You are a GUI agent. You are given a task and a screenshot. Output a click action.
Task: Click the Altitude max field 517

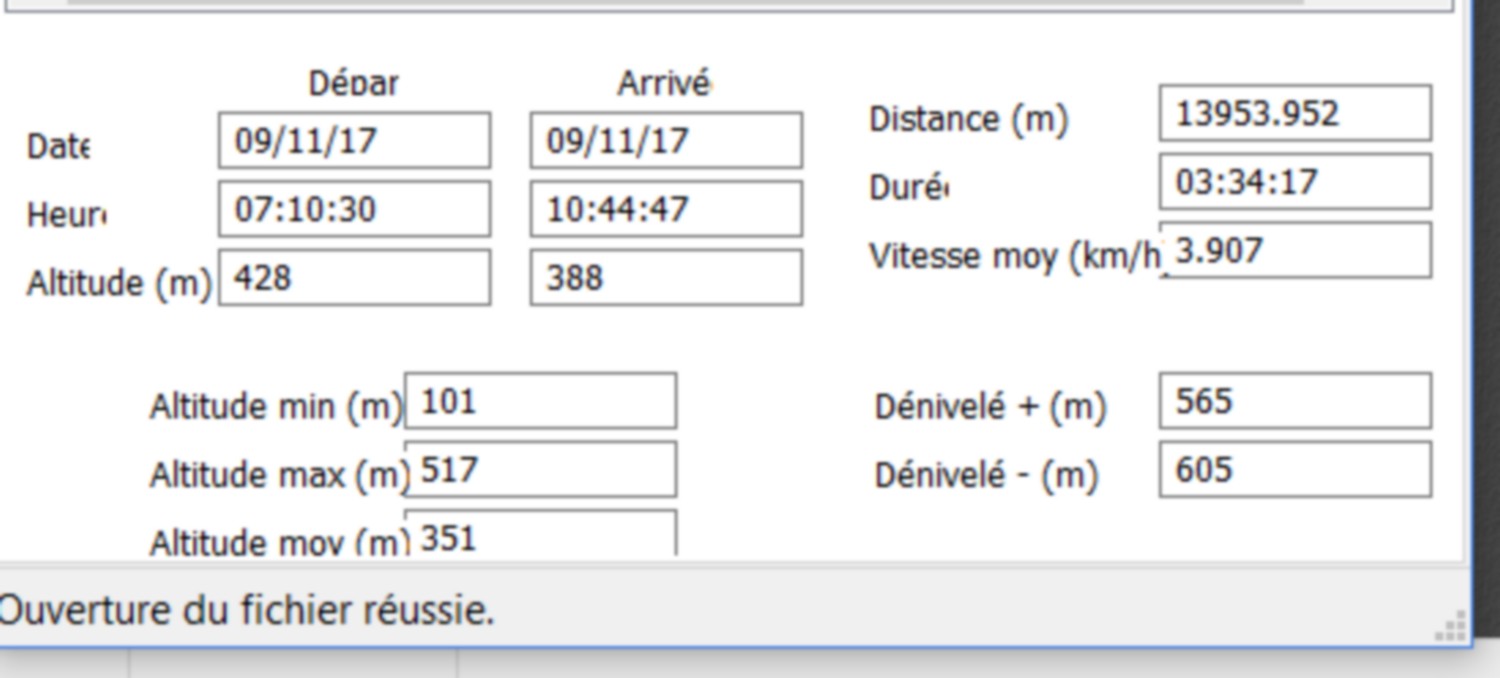tap(540, 470)
